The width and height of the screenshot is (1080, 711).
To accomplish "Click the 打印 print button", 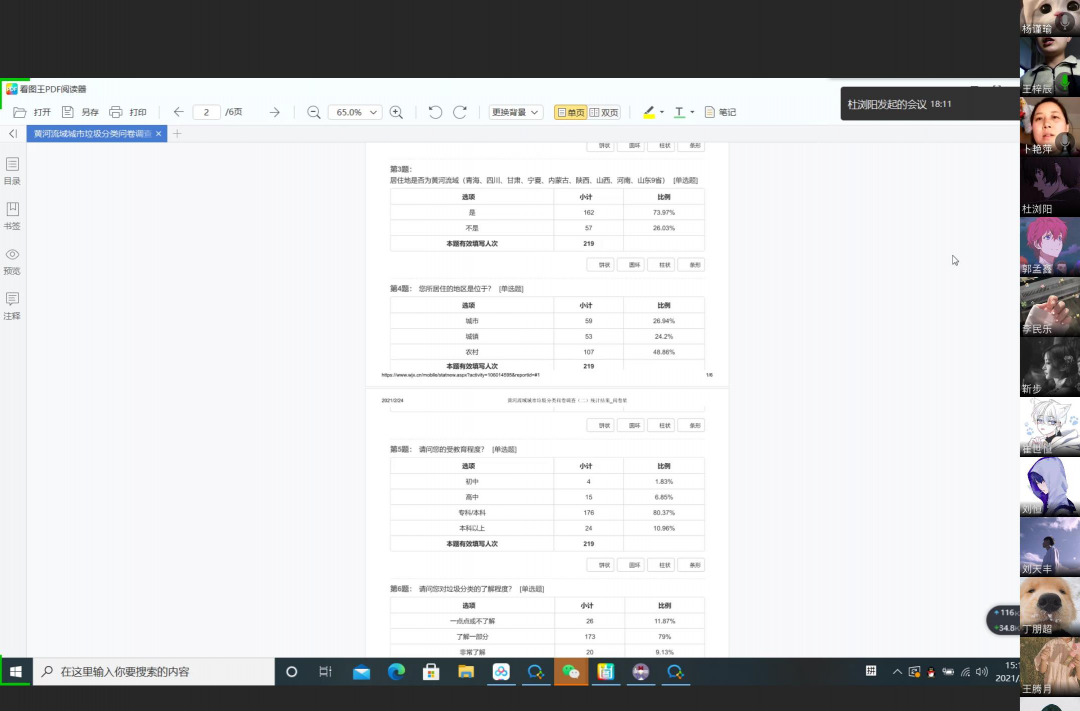I will click(128, 113).
